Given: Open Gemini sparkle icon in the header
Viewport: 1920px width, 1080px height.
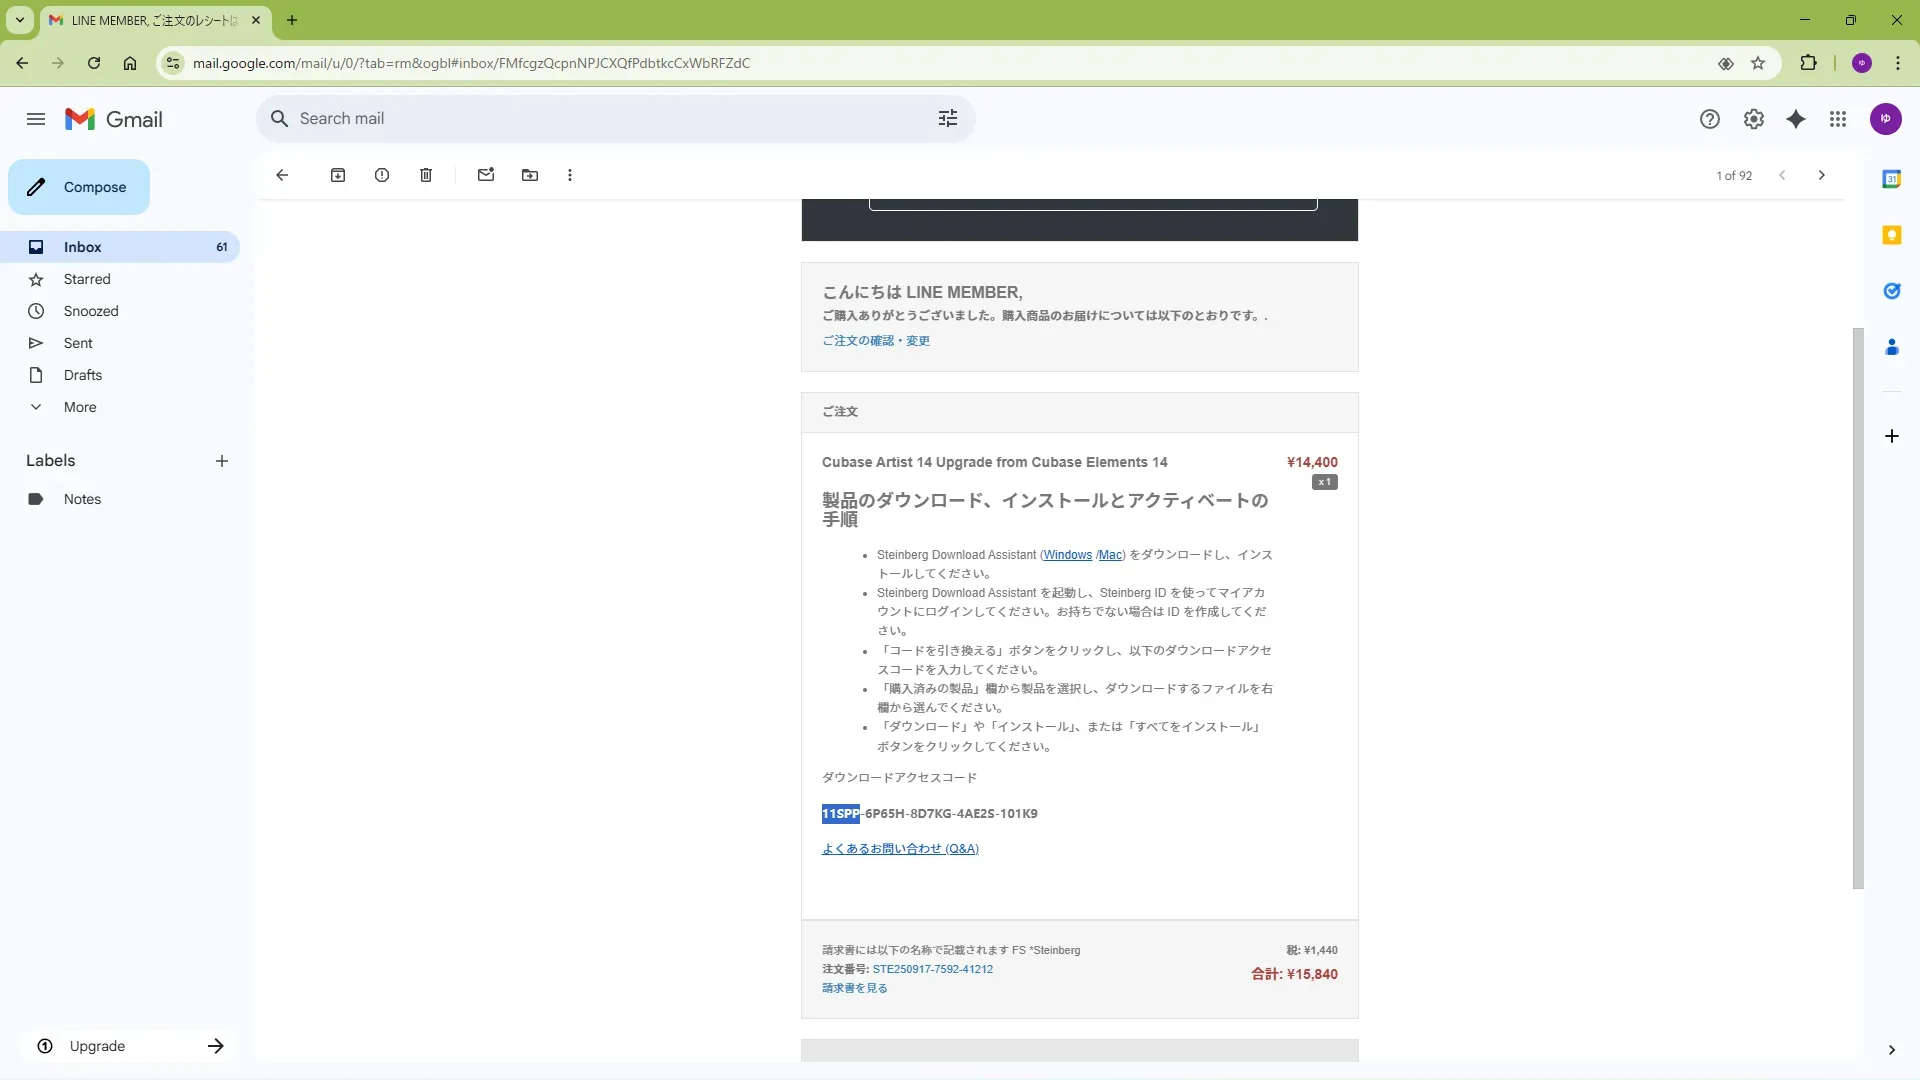Looking at the screenshot, I should [x=1796, y=119].
